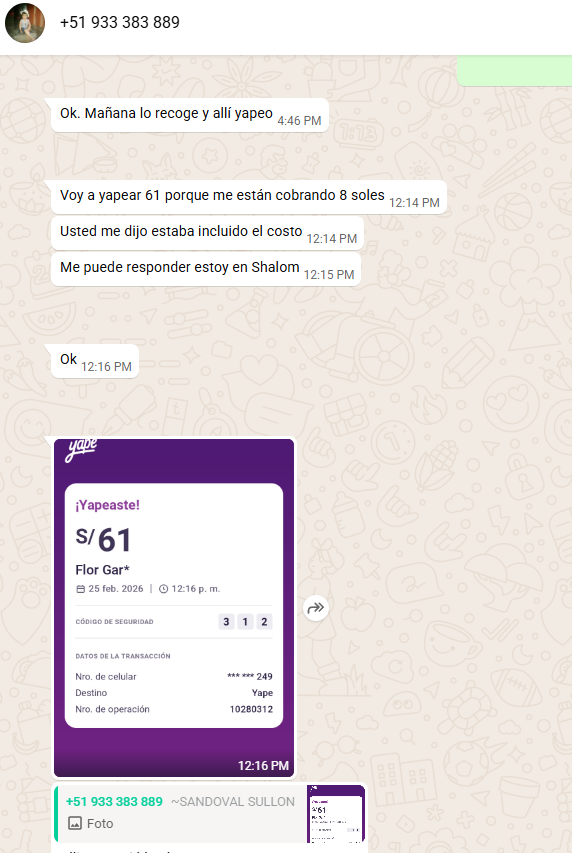Select the 'Ok' 12:16 PM message
Image resolution: width=572 pixels, height=853 pixels.
point(95,361)
